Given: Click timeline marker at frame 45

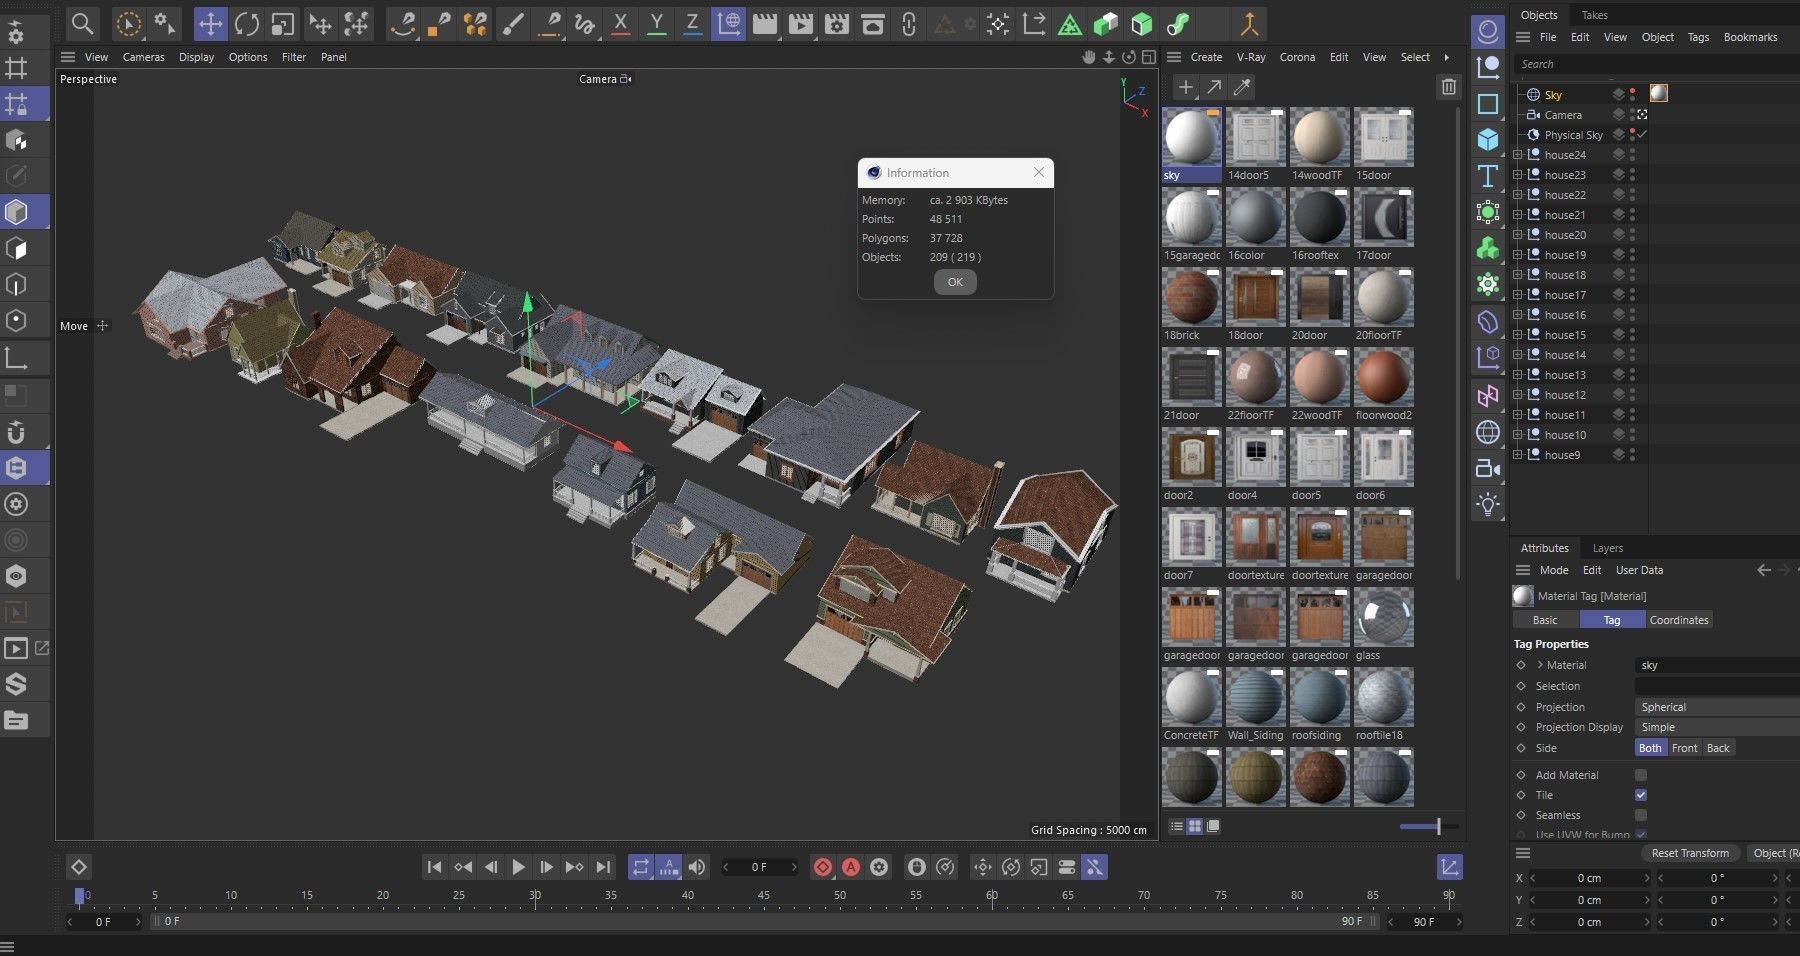Looking at the screenshot, I should tap(763, 895).
